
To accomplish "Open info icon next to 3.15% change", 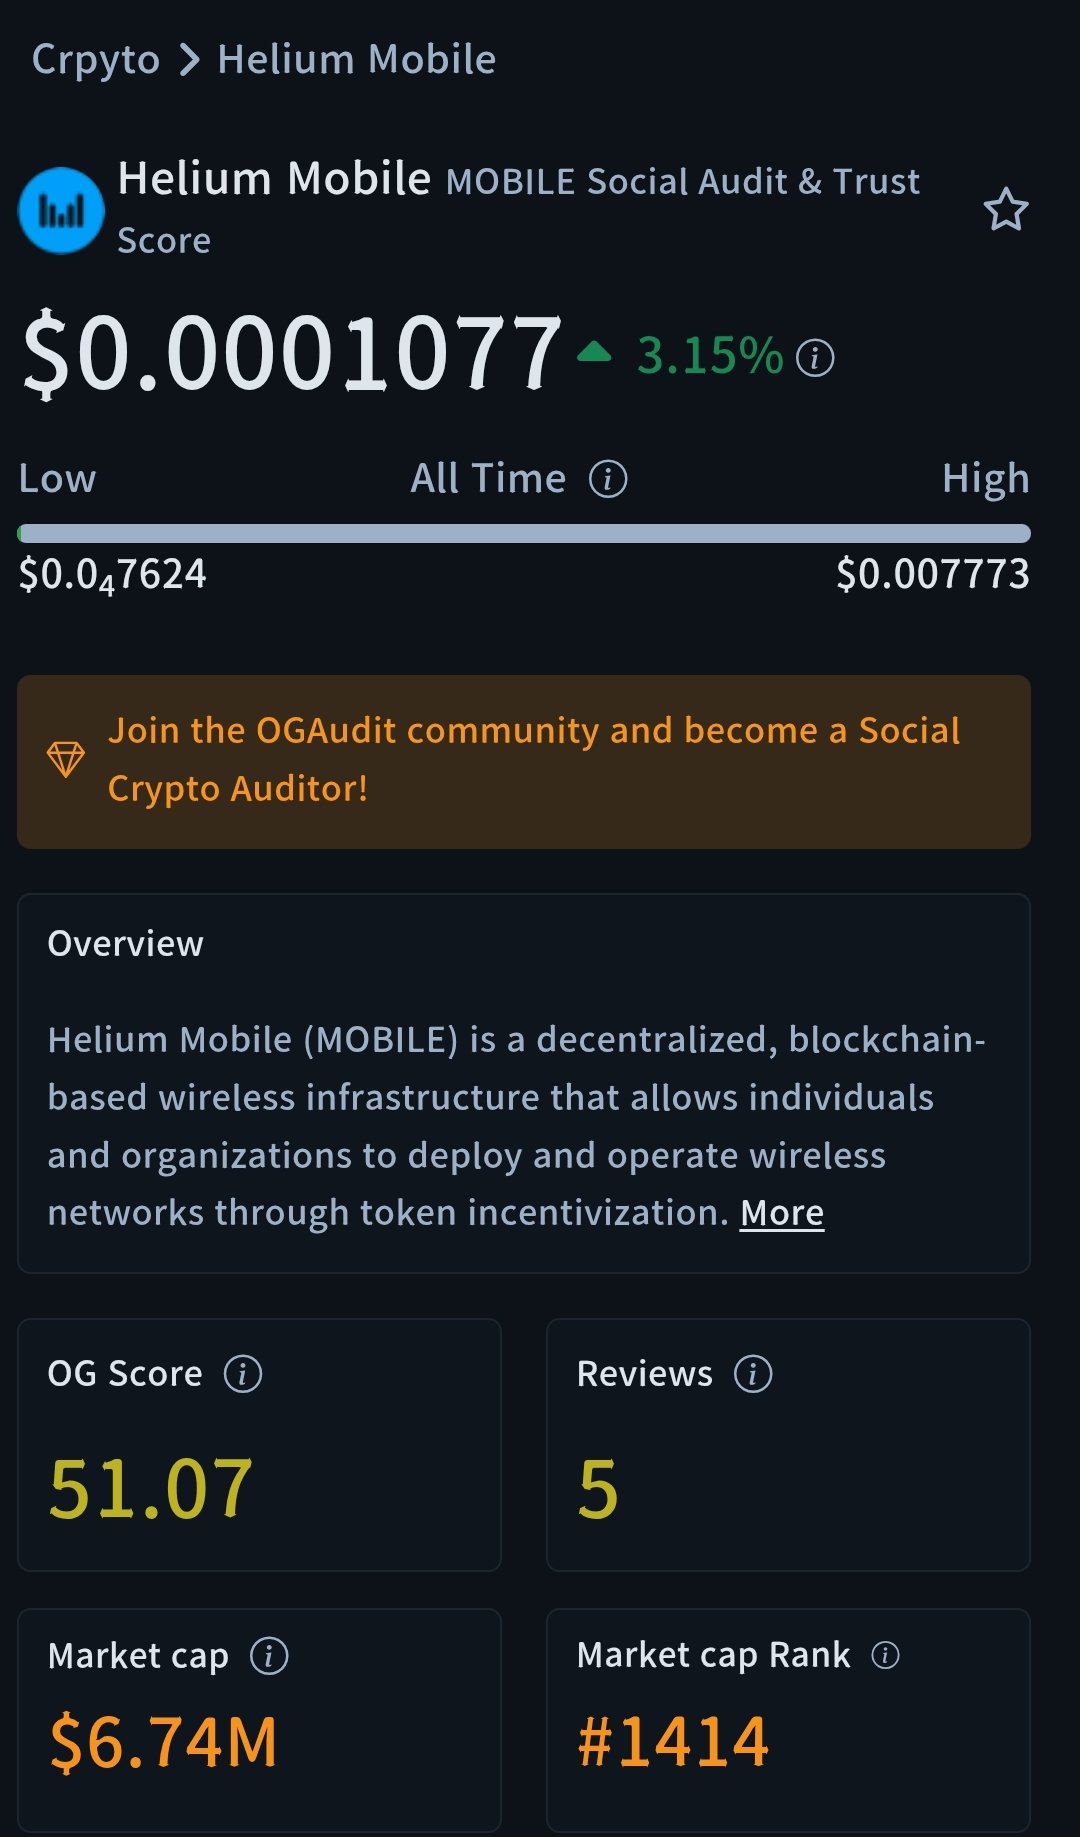I will 815,358.
